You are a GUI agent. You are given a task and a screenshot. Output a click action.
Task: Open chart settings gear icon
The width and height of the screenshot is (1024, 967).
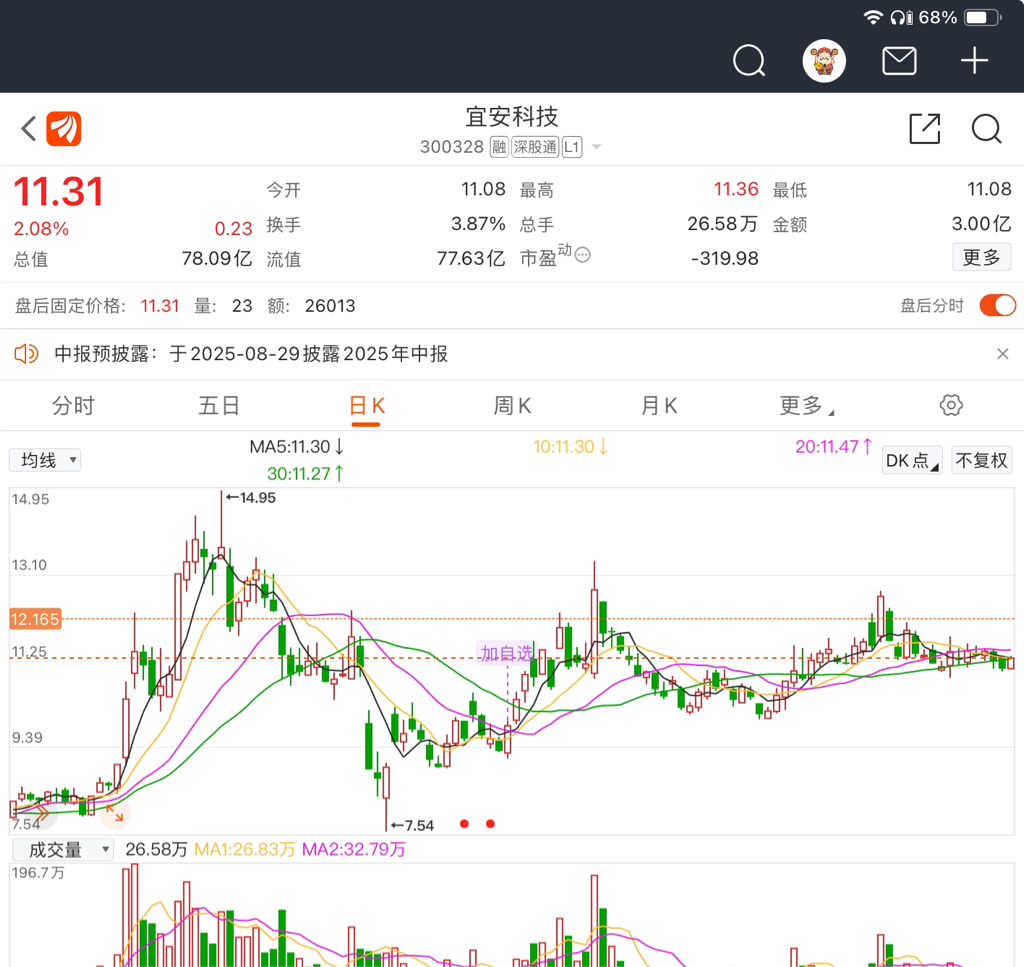[951, 405]
